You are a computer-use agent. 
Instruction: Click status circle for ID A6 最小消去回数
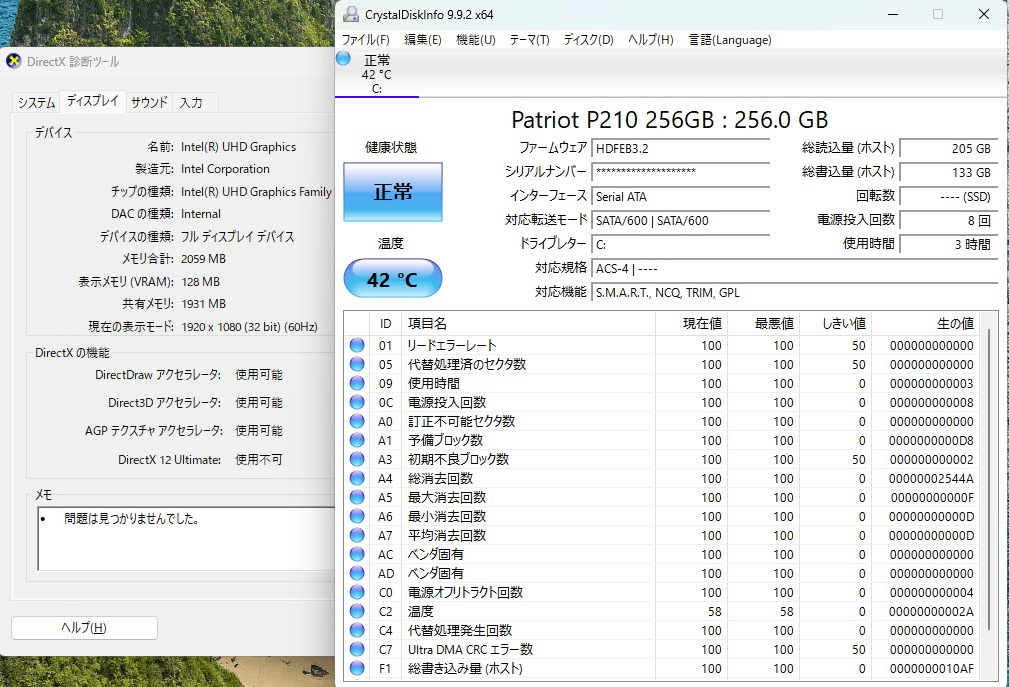click(x=357, y=516)
